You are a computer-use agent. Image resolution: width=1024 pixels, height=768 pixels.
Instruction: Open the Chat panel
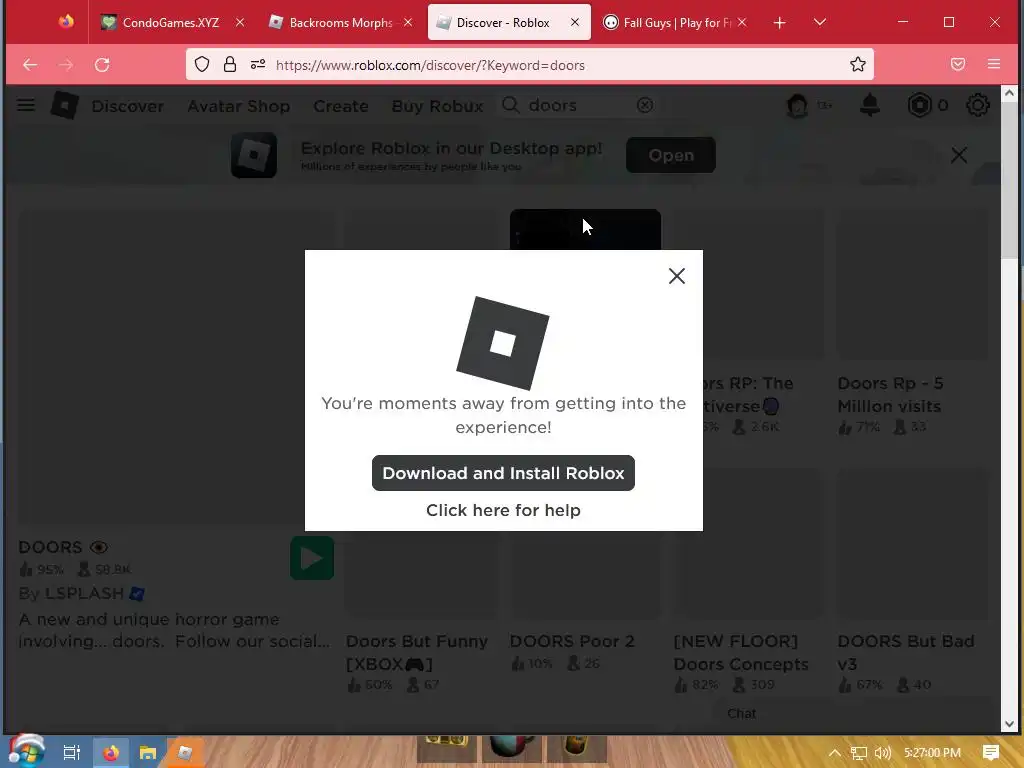742,714
